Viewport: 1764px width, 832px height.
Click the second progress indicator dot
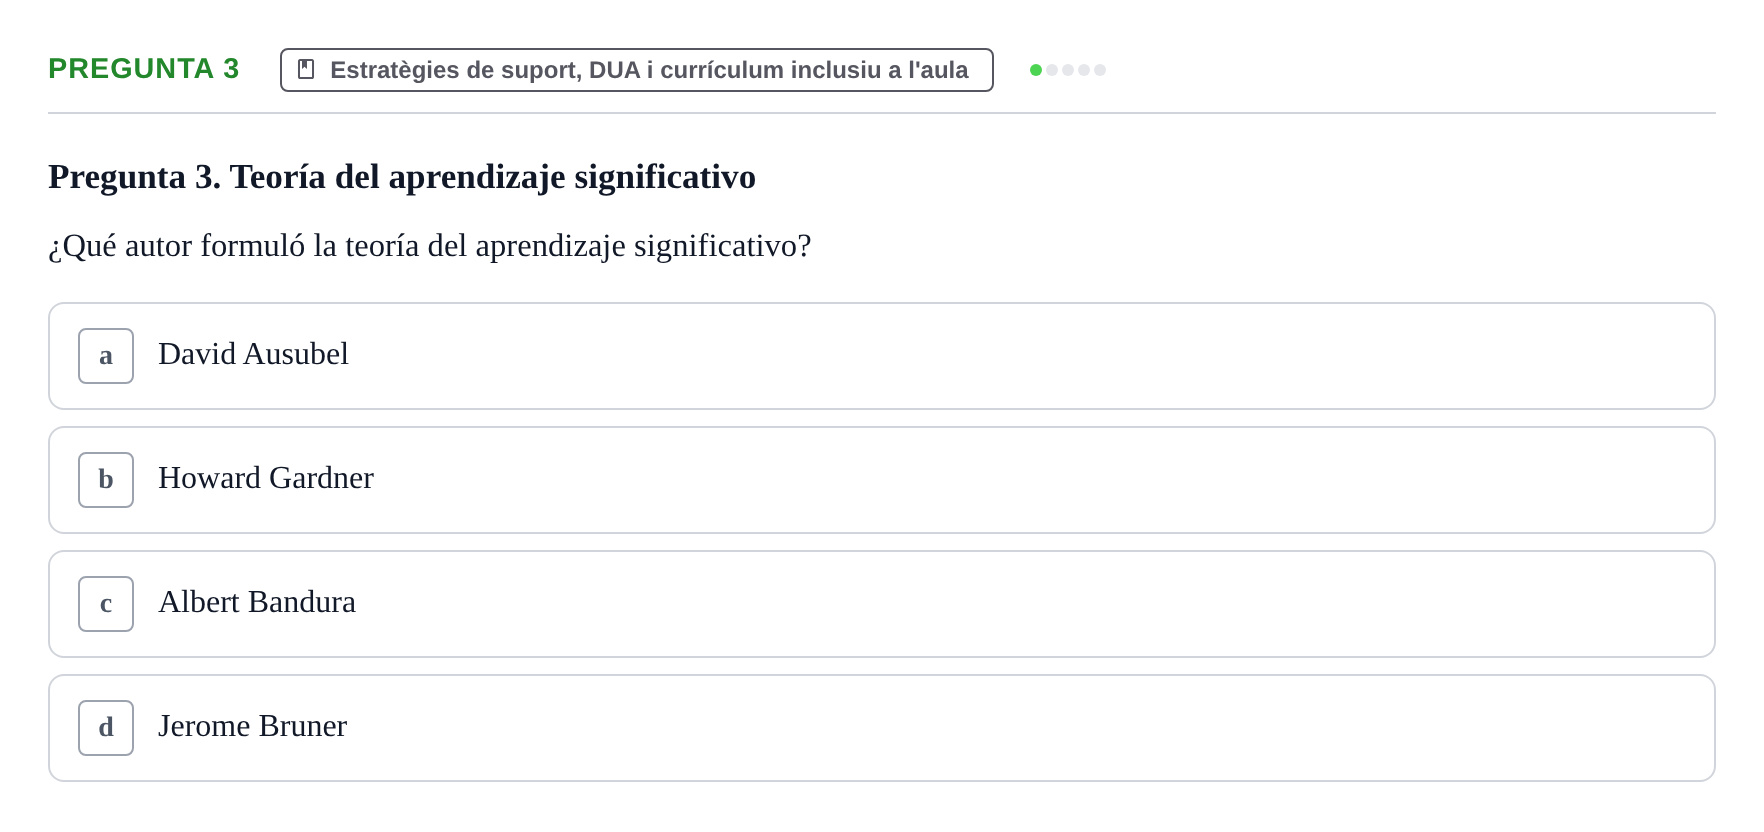click(1052, 70)
